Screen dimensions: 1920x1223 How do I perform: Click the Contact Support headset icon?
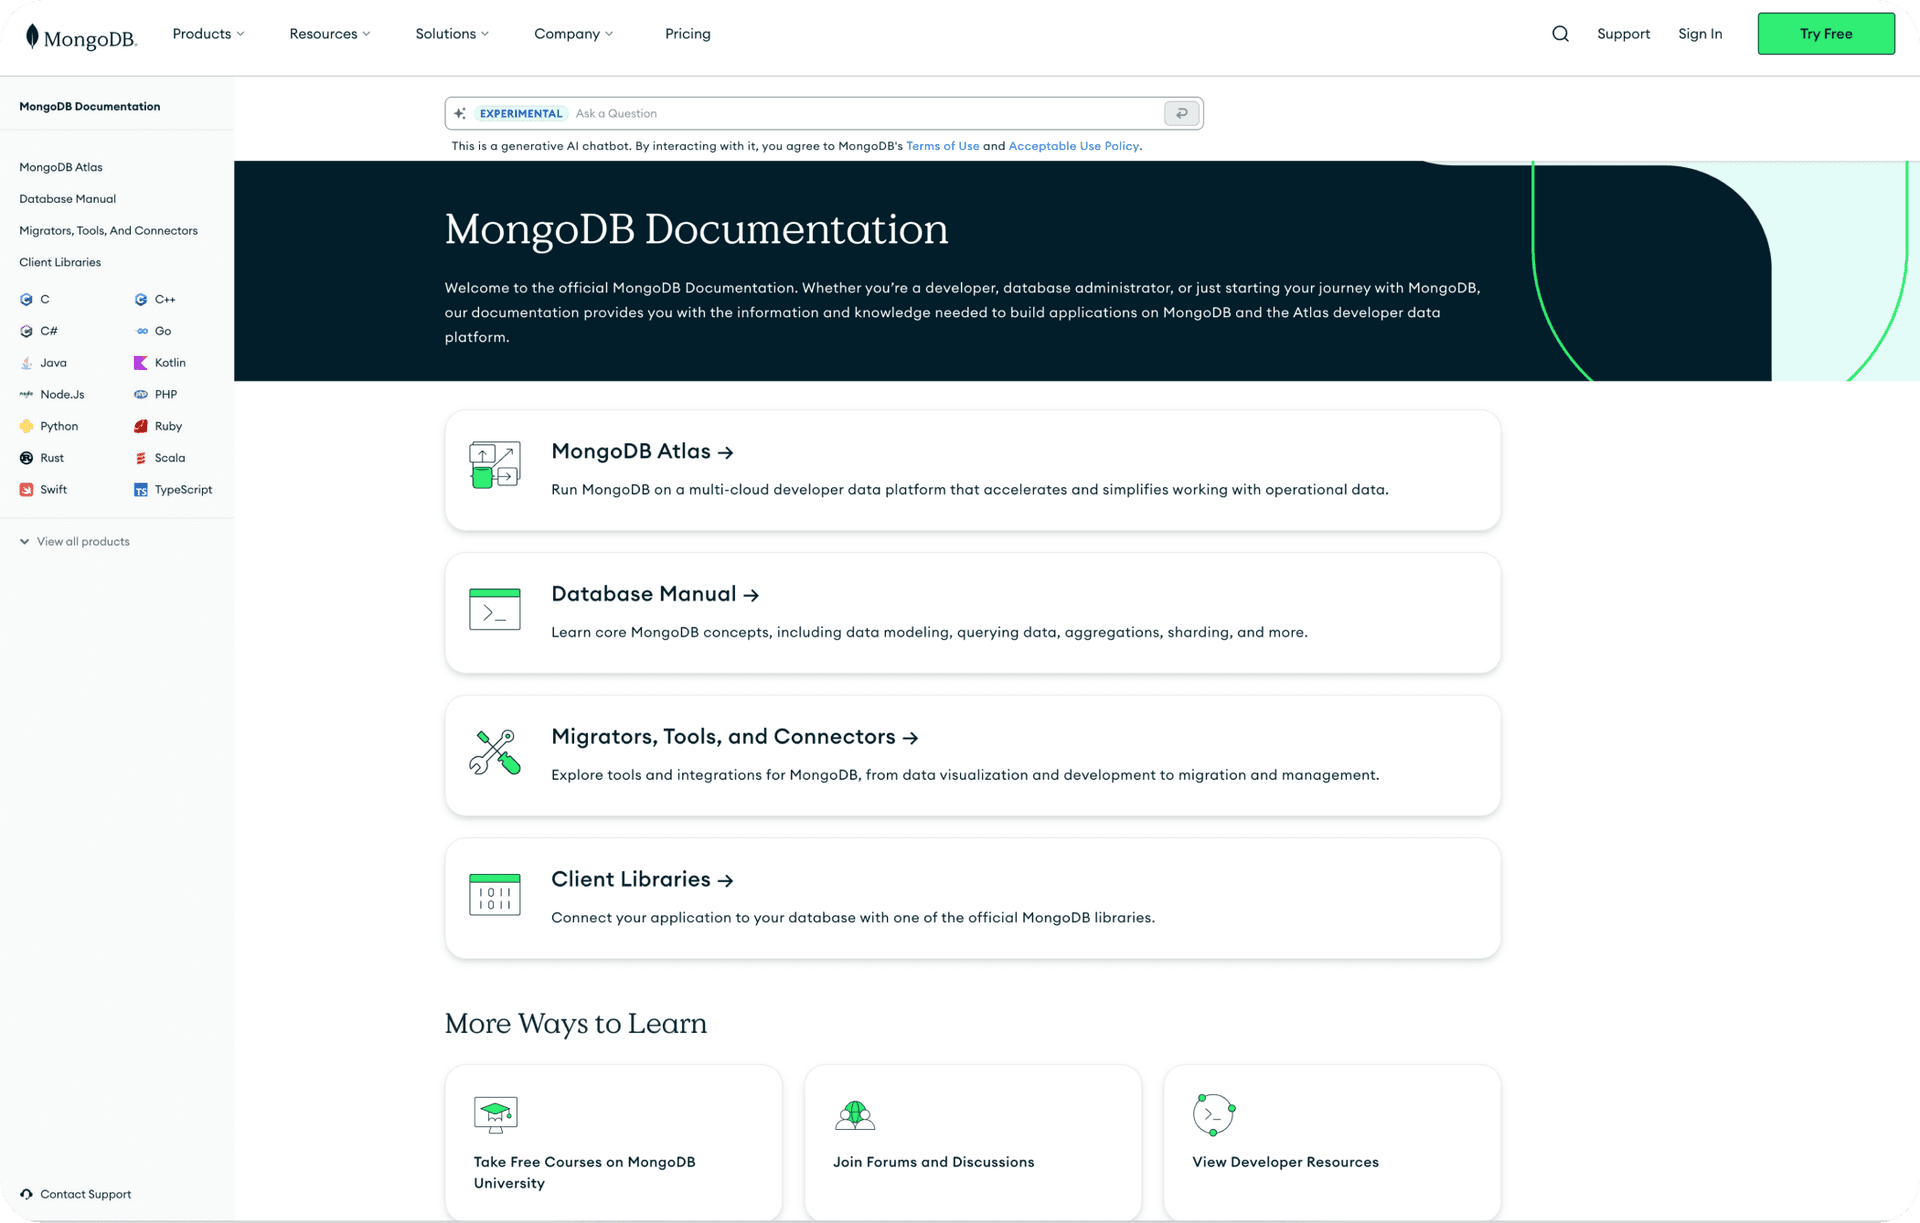pyautogui.click(x=26, y=1194)
